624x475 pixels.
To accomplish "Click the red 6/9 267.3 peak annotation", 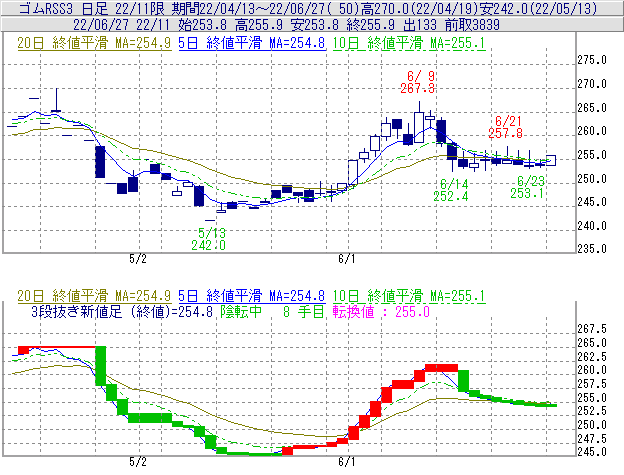I will click(417, 82).
